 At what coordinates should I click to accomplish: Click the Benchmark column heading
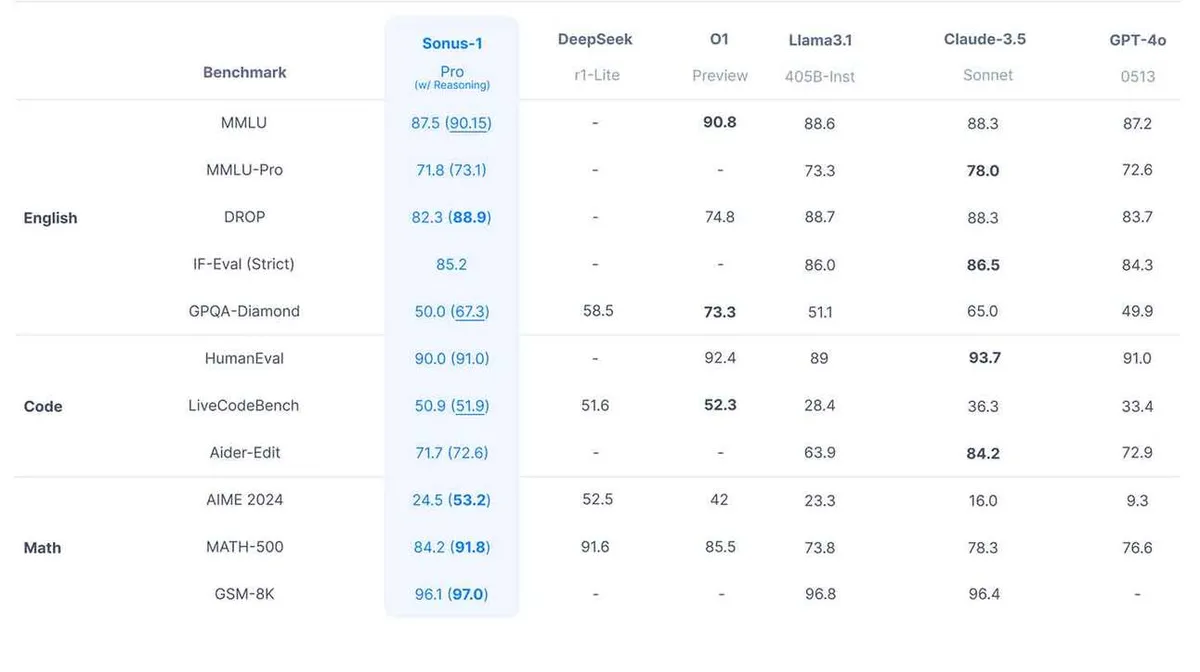[245, 72]
